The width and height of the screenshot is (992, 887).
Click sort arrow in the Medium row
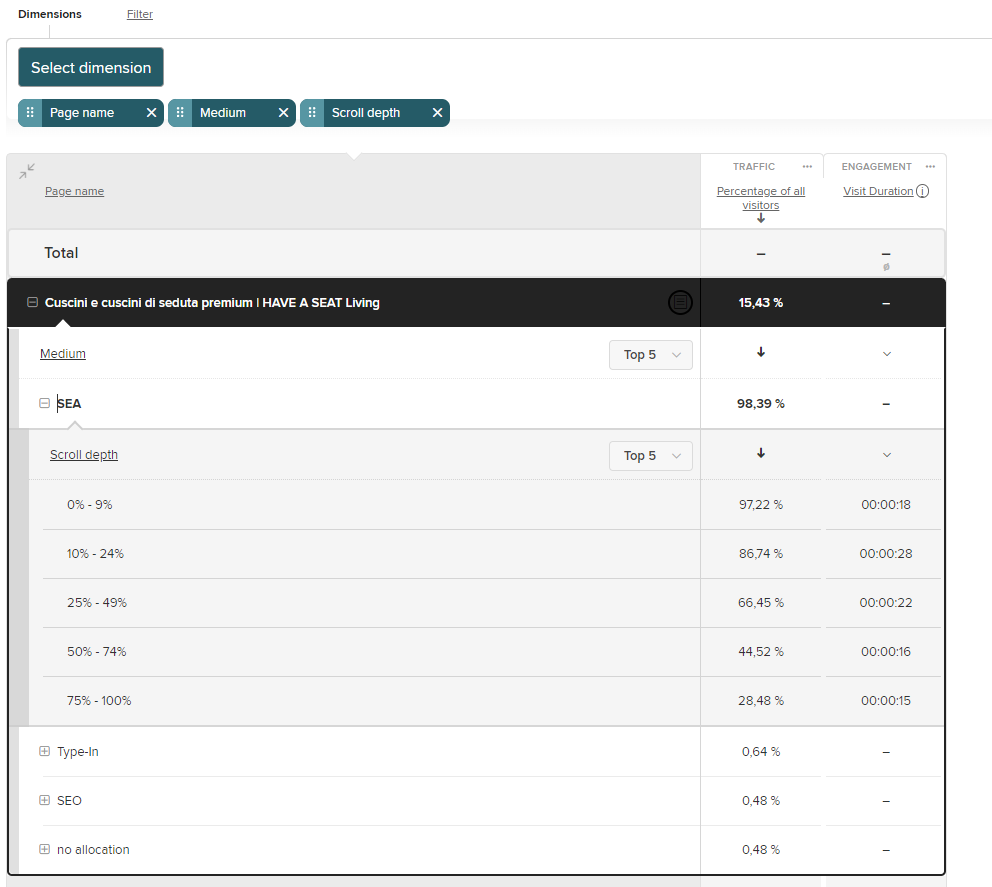[761, 352]
